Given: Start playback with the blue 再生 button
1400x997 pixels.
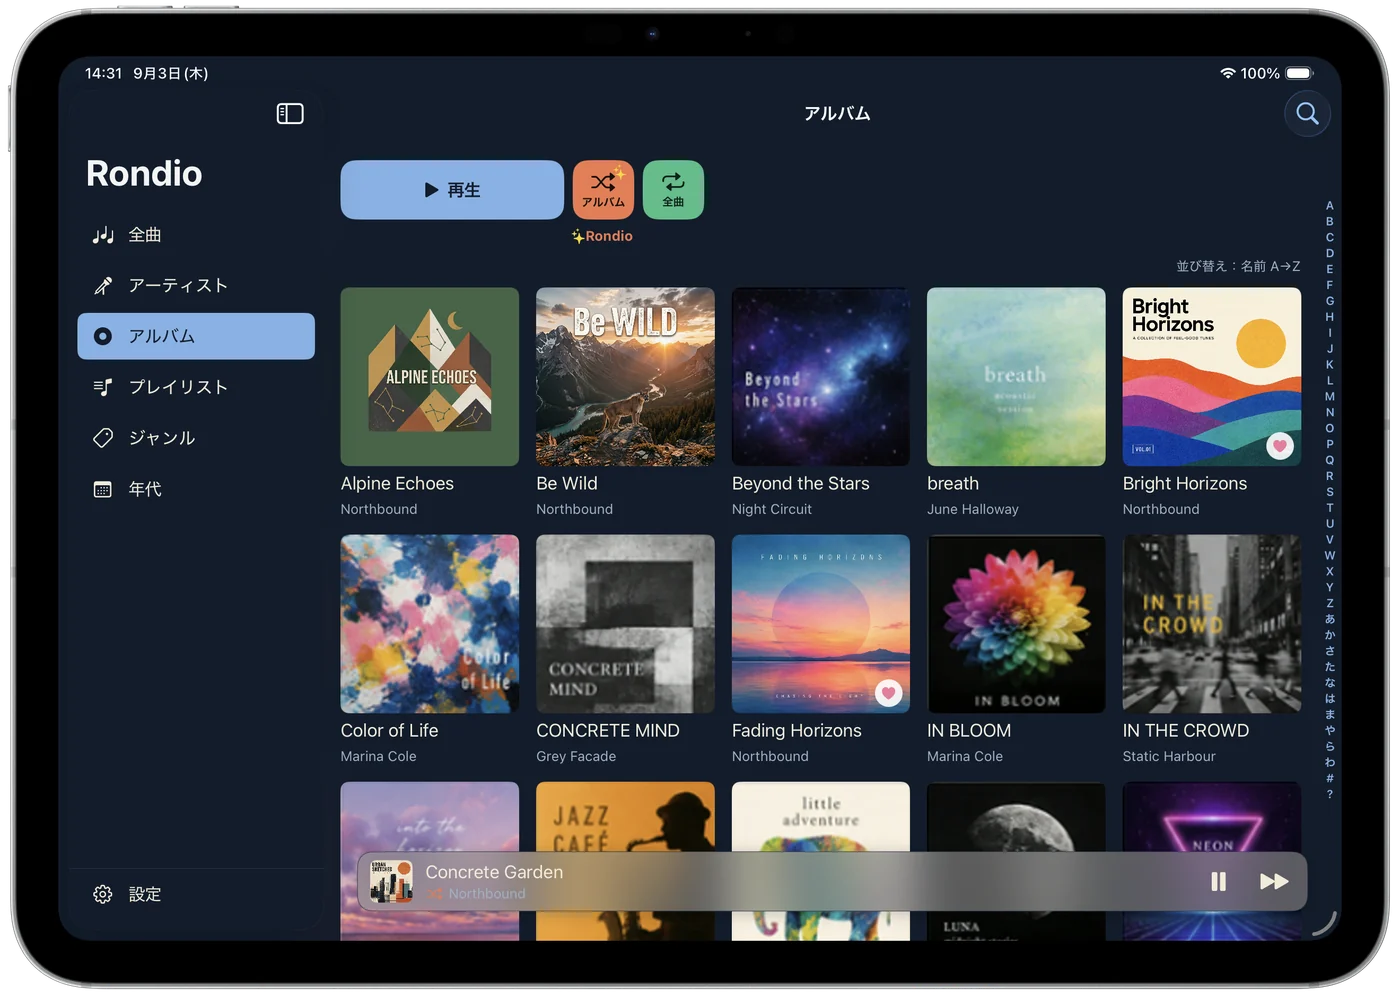Looking at the screenshot, I should (452, 190).
